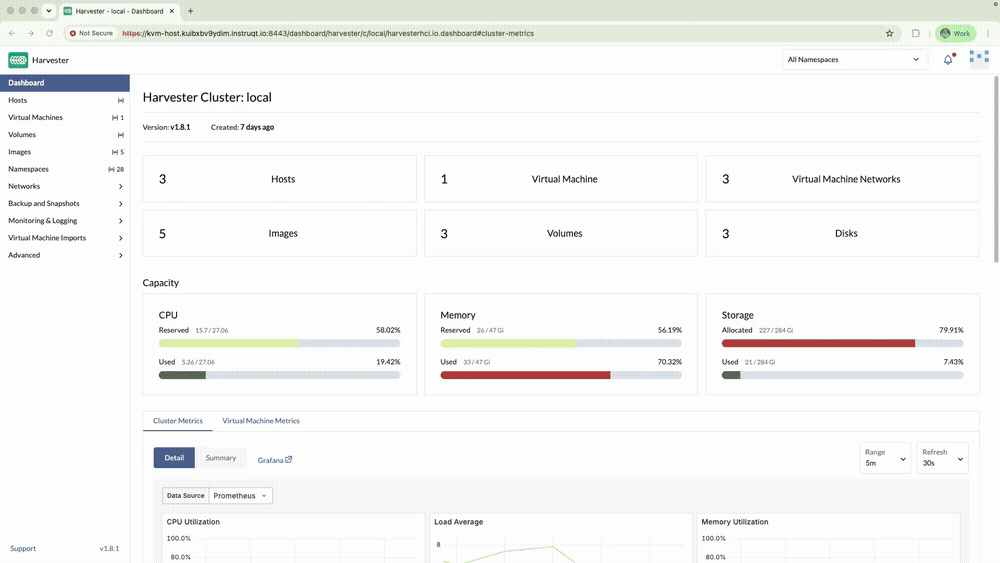Click the Harvester logo icon

pos(18,60)
